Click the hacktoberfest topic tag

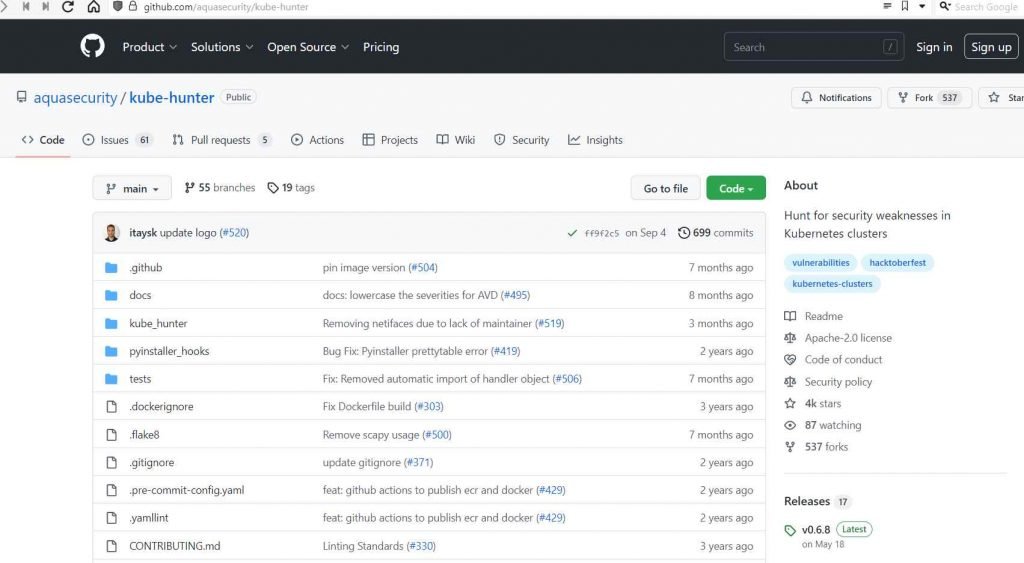pyautogui.click(x=897, y=263)
